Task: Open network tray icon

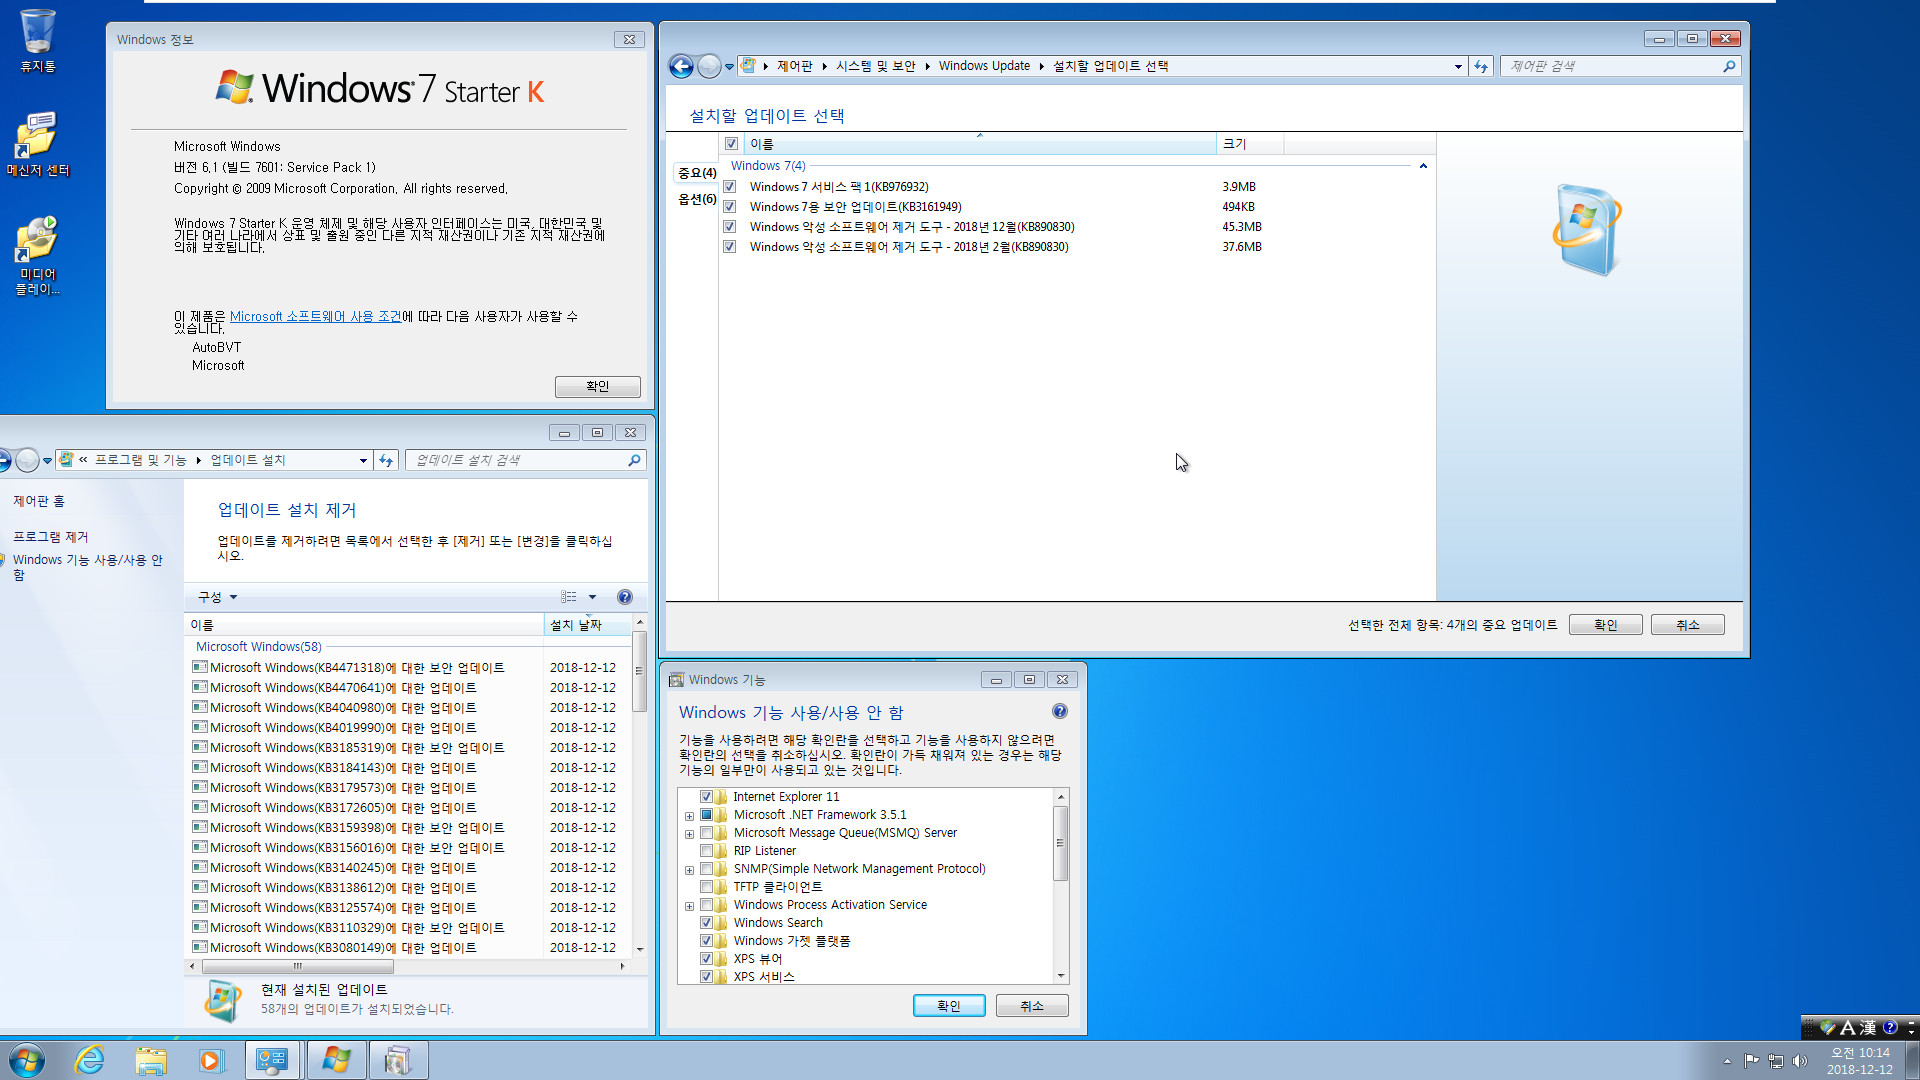Action: click(x=1776, y=1061)
